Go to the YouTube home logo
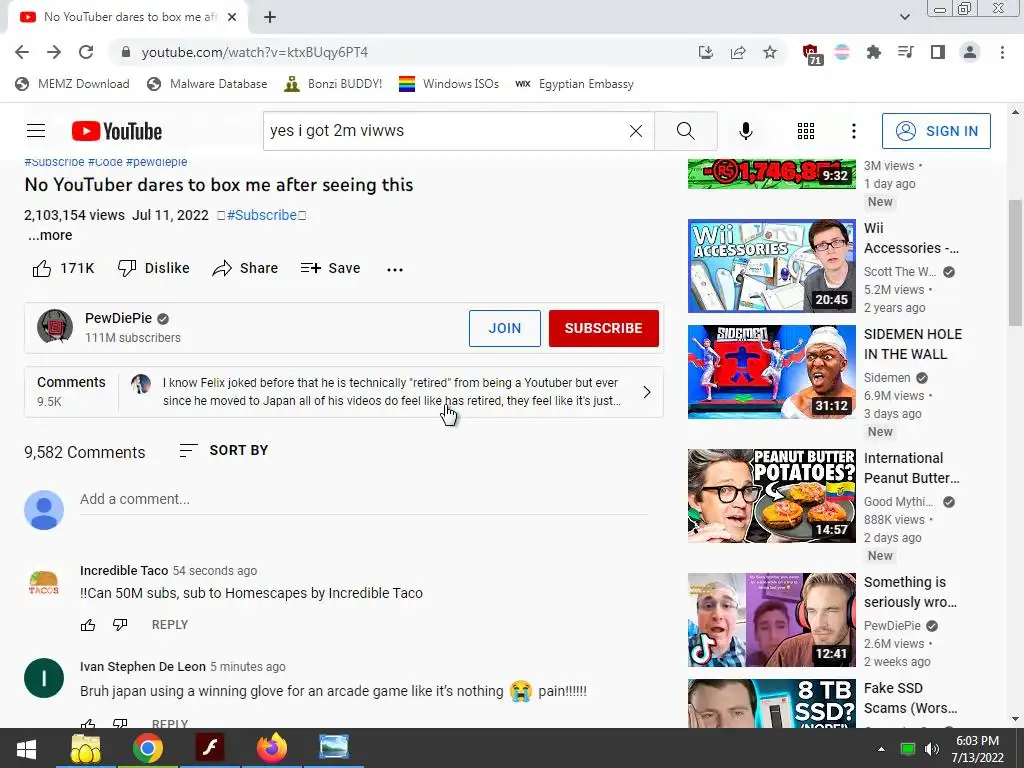Image resolution: width=1024 pixels, height=768 pixels. click(x=117, y=131)
